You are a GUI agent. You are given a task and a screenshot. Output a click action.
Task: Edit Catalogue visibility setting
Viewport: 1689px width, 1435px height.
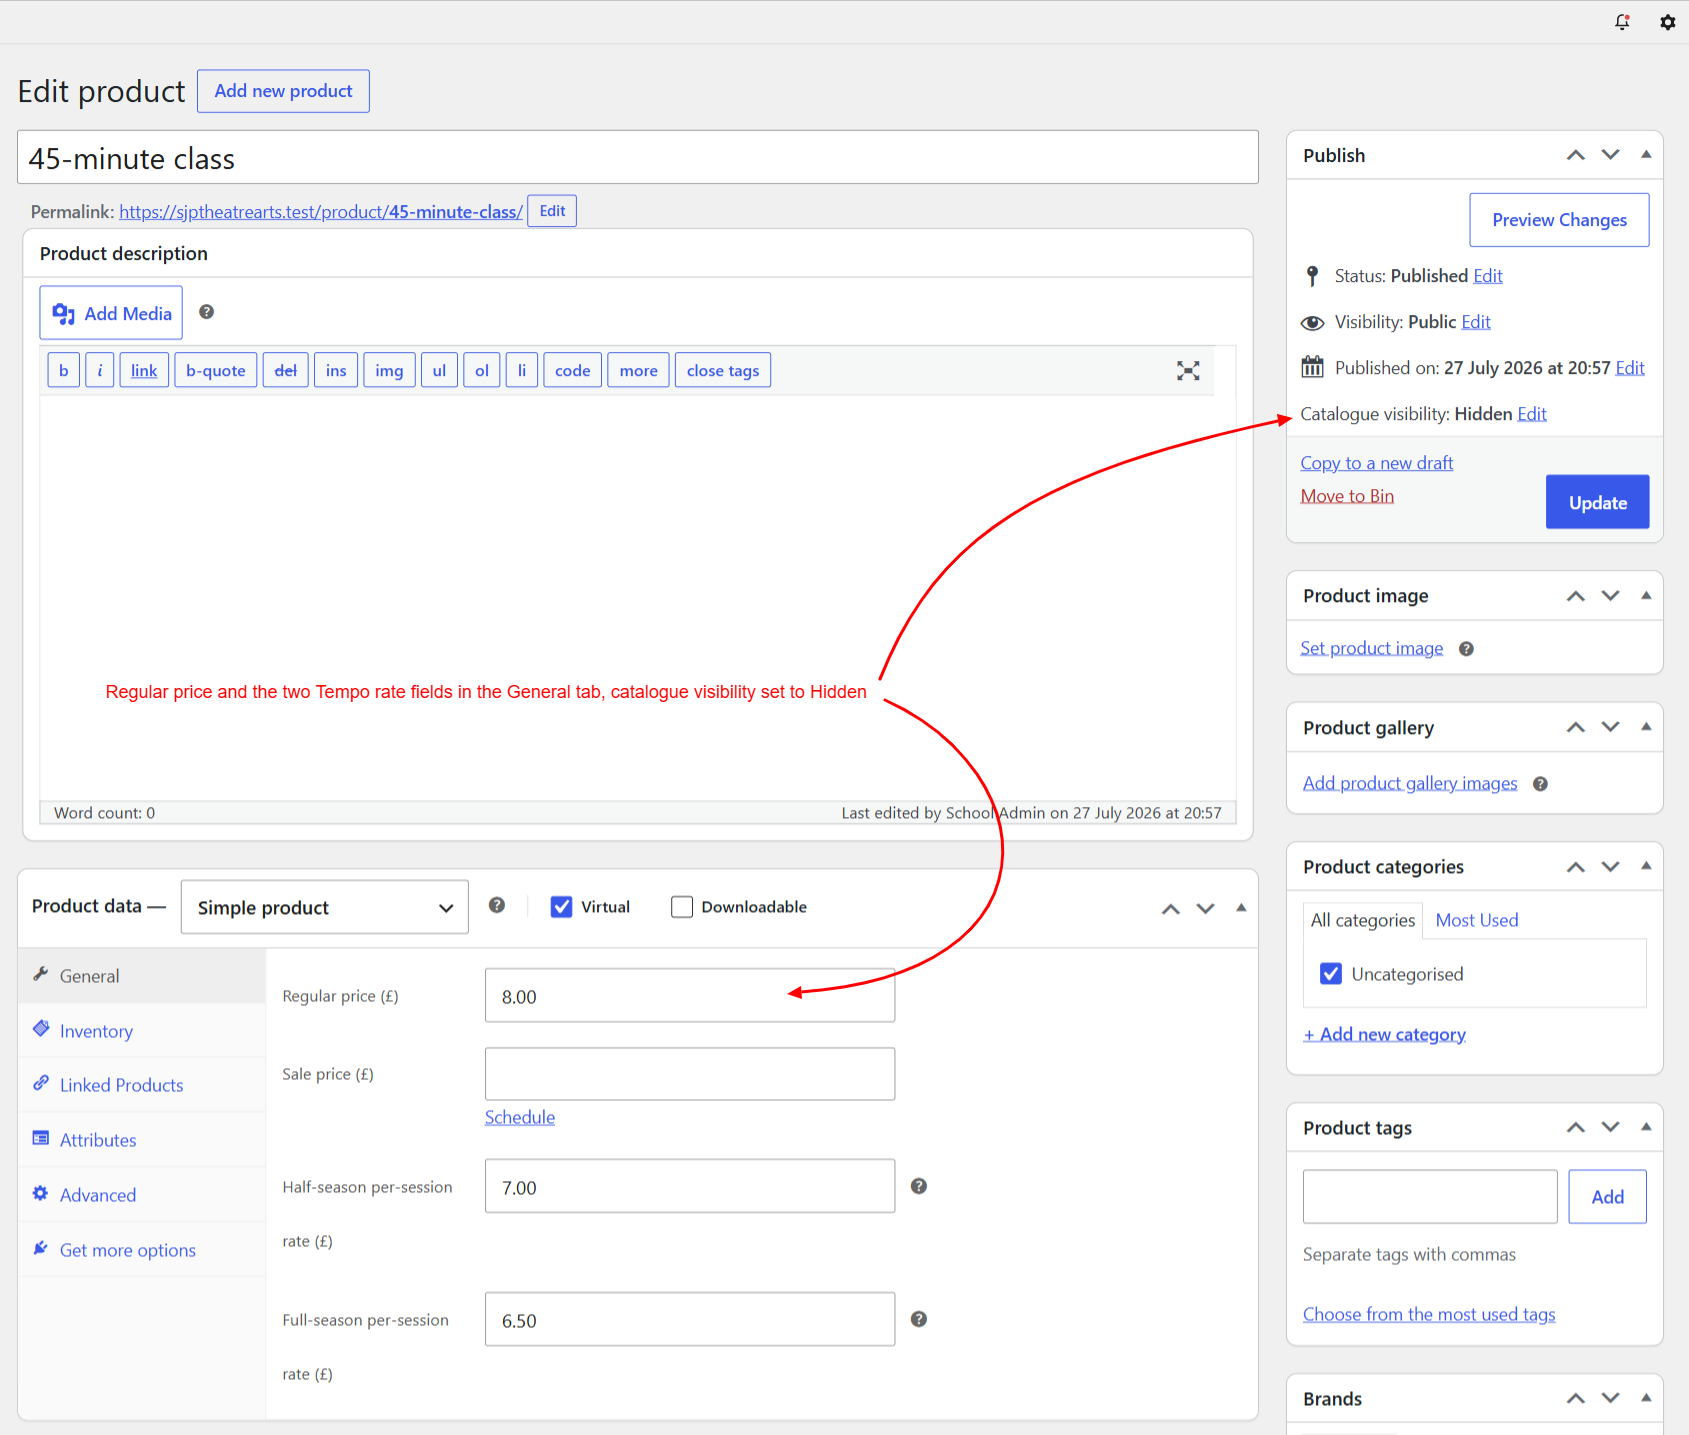(1531, 414)
